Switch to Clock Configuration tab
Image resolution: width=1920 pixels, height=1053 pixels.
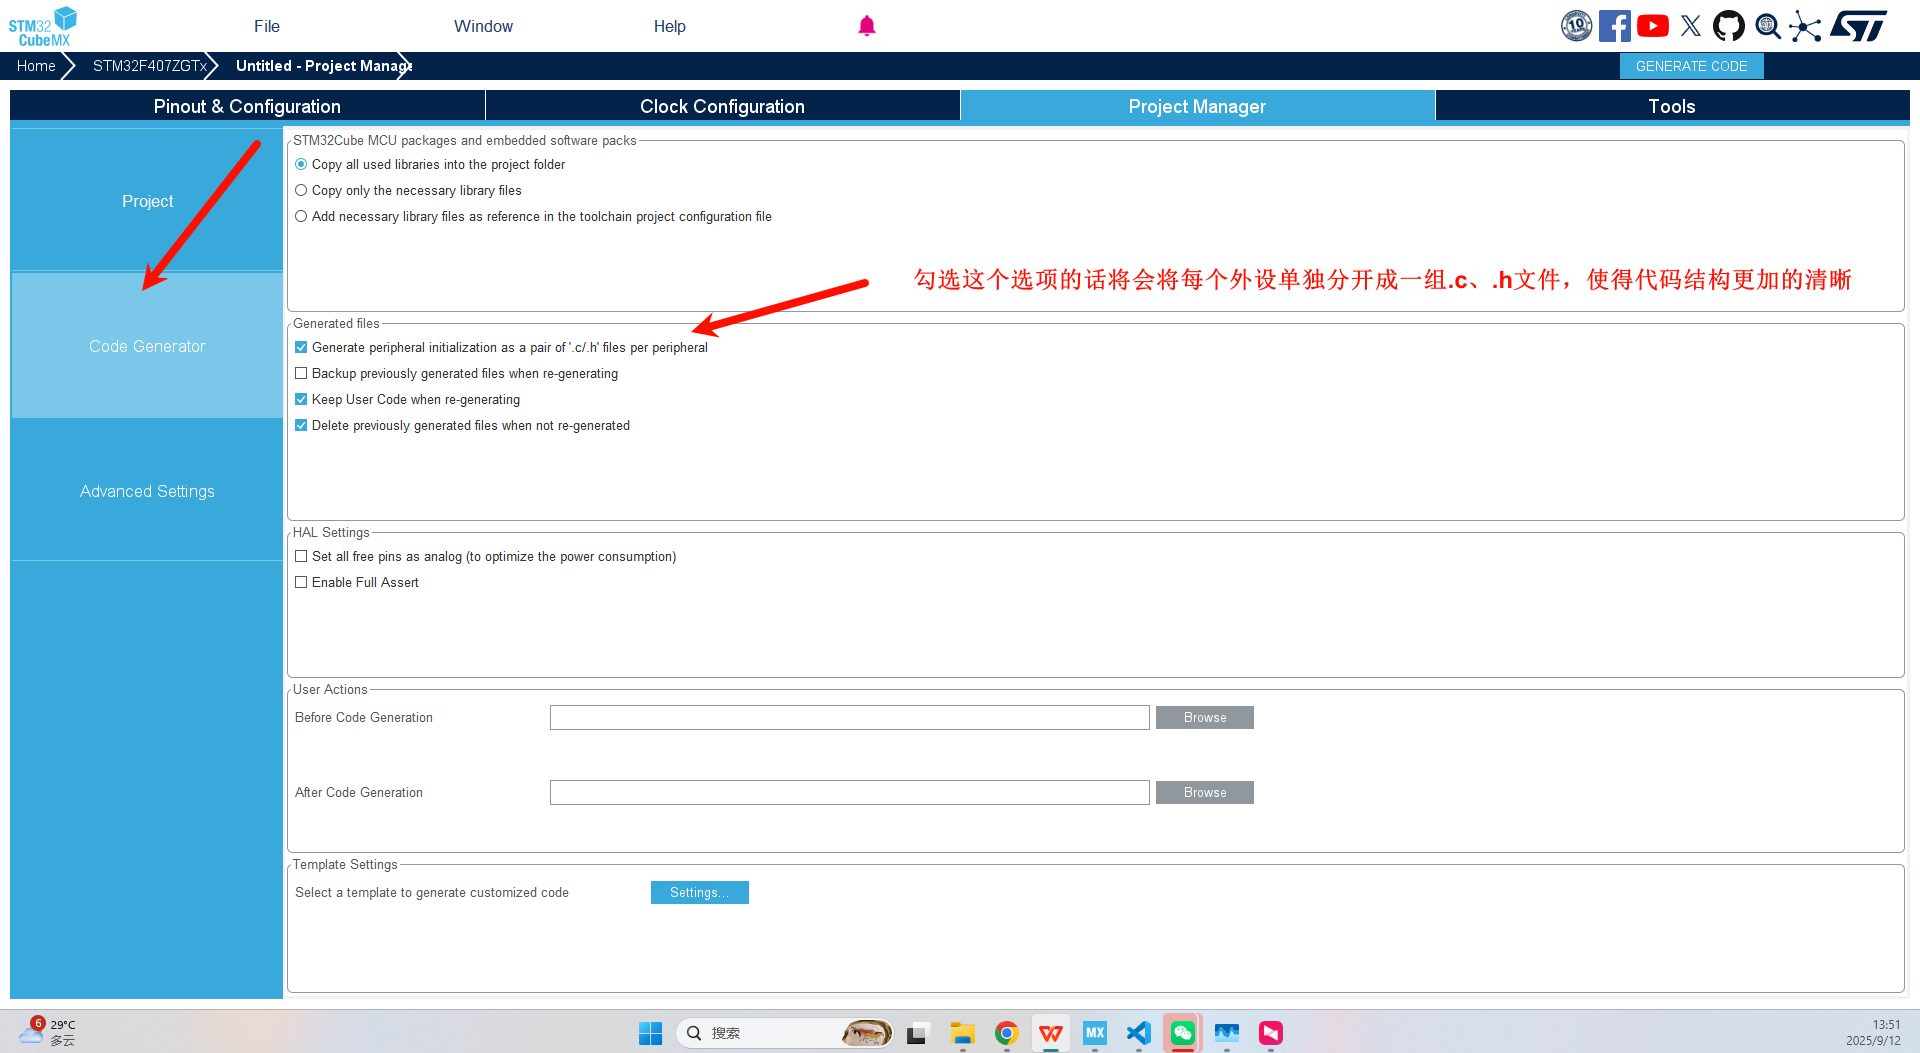pyautogui.click(x=722, y=106)
